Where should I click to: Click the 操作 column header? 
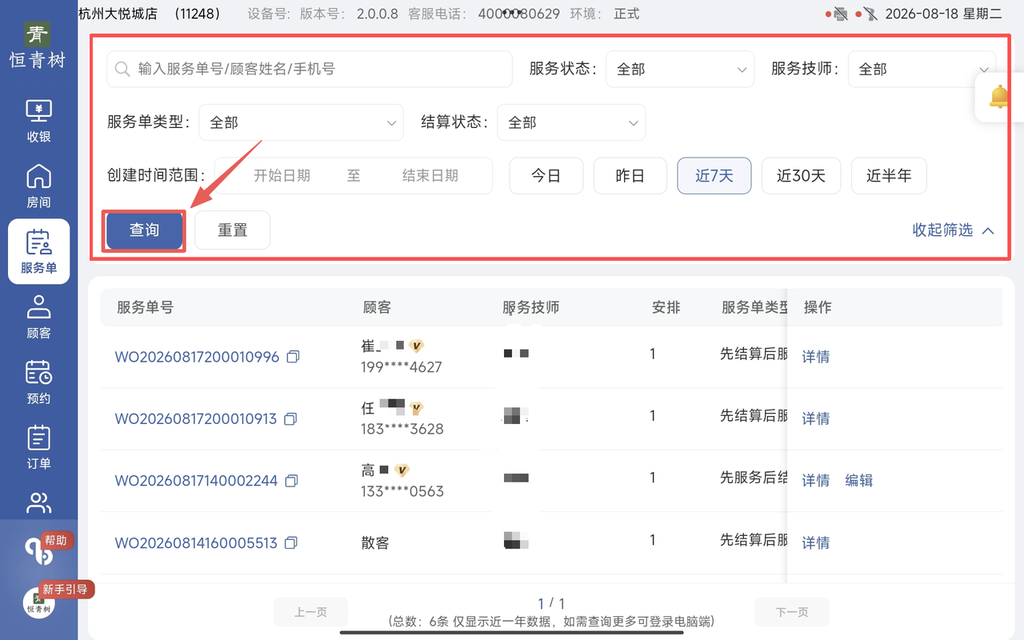818,308
